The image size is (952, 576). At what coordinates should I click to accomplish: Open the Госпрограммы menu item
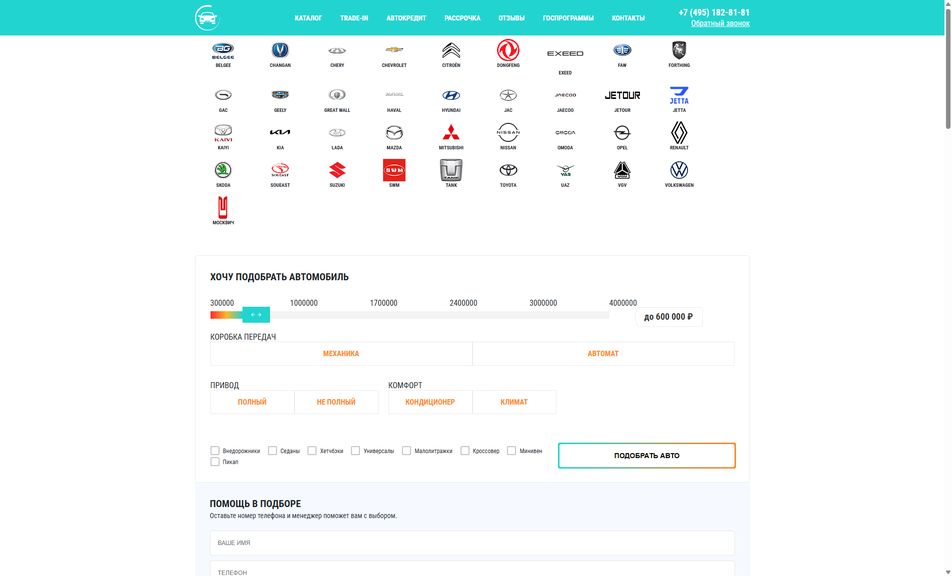click(x=568, y=18)
